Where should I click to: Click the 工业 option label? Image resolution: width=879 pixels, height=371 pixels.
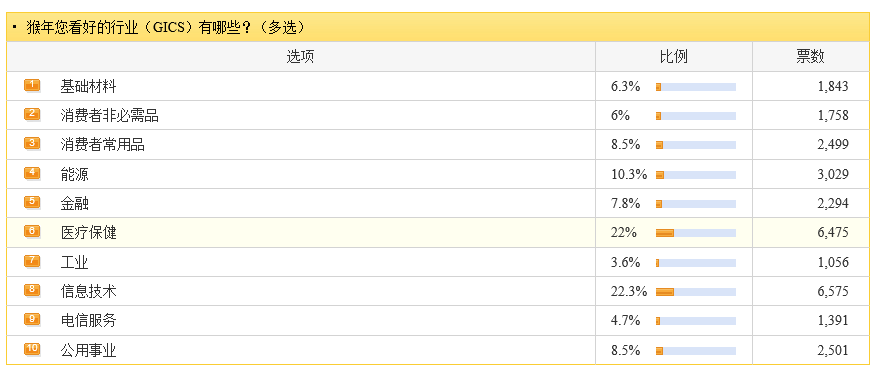75,262
